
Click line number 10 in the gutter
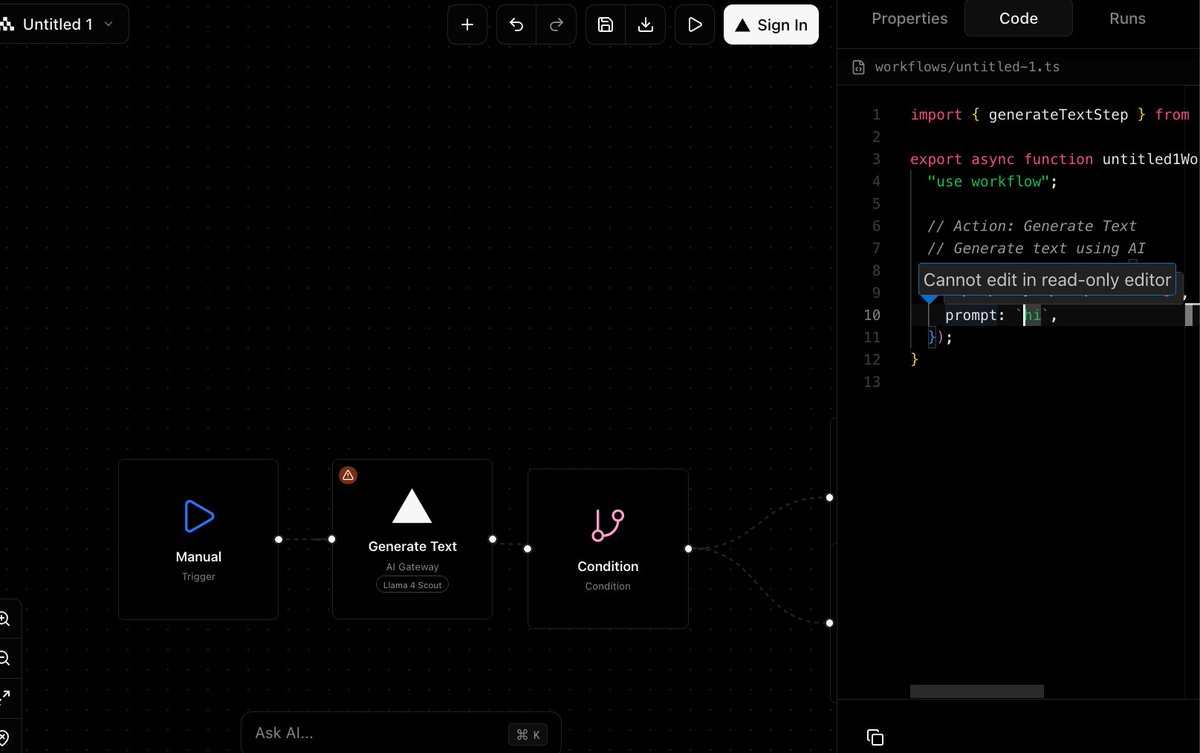pos(872,315)
